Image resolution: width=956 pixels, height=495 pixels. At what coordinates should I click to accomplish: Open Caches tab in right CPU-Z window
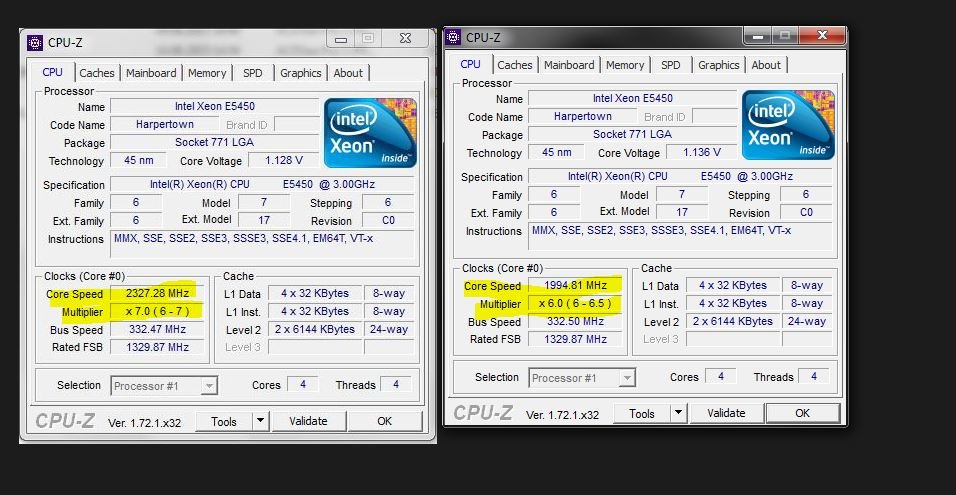[x=515, y=65]
